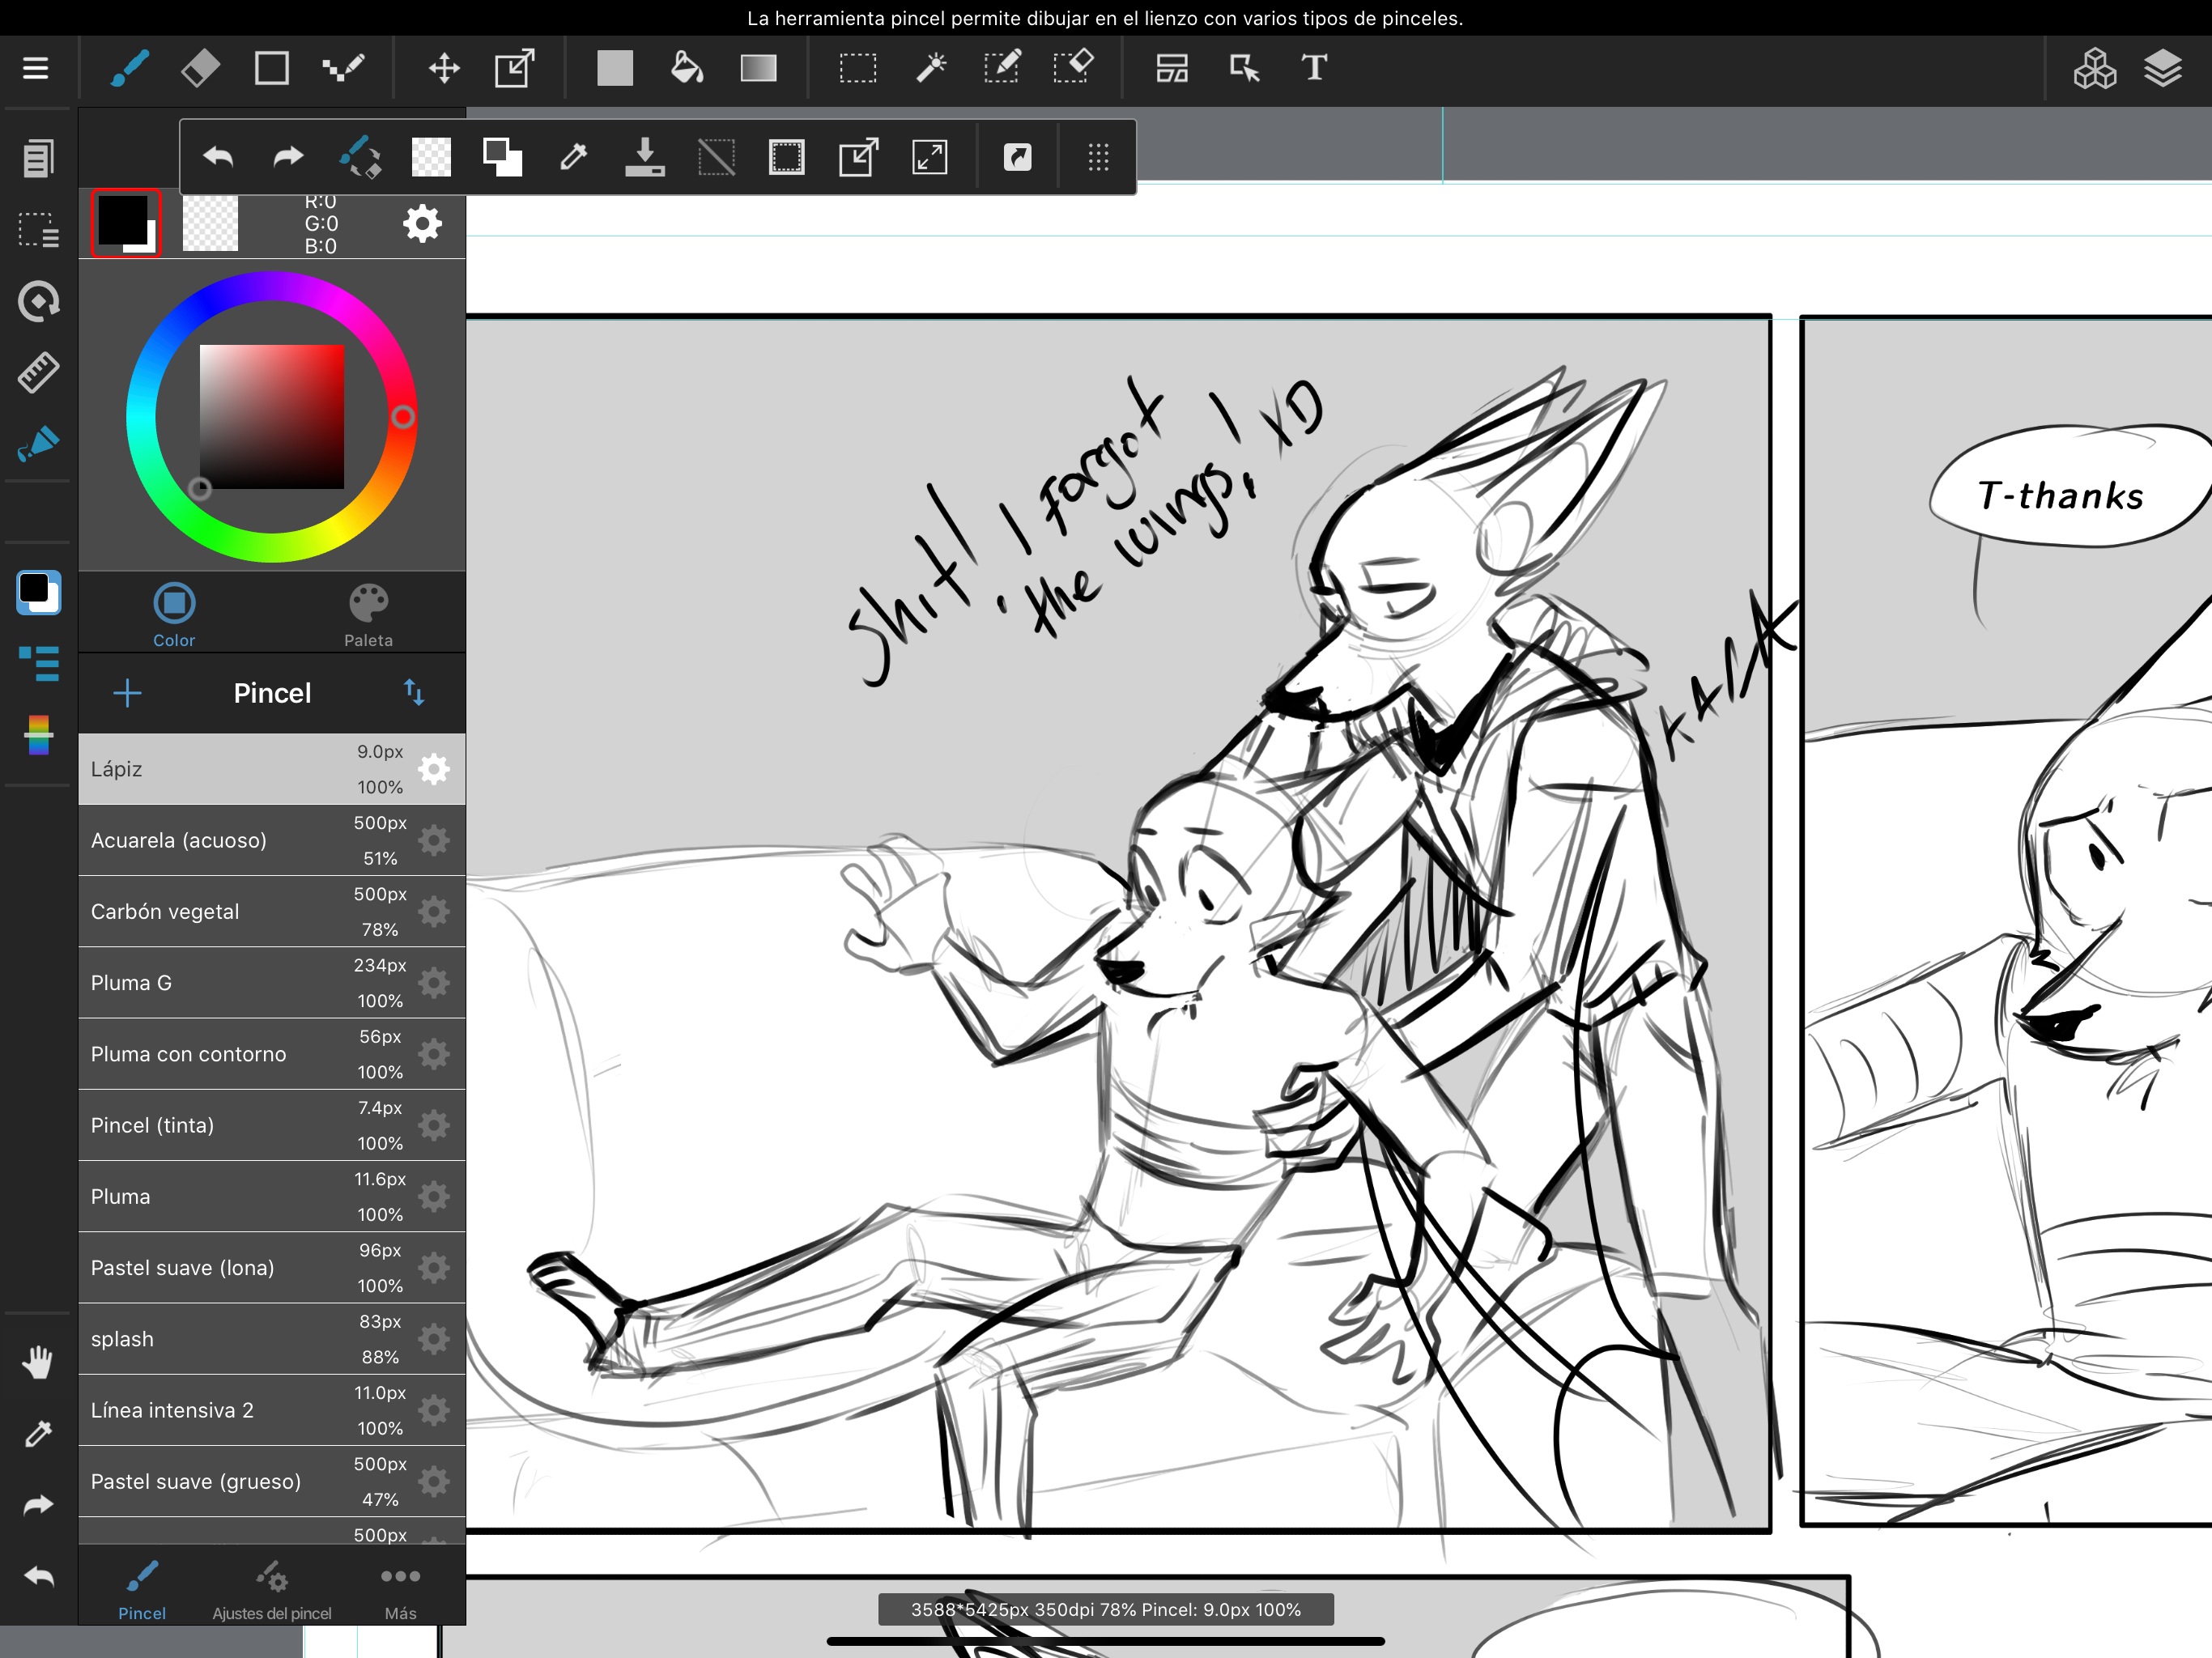Open the Layers panel icon
This screenshot has width=2212, height=1658.
pyautogui.click(x=2162, y=68)
